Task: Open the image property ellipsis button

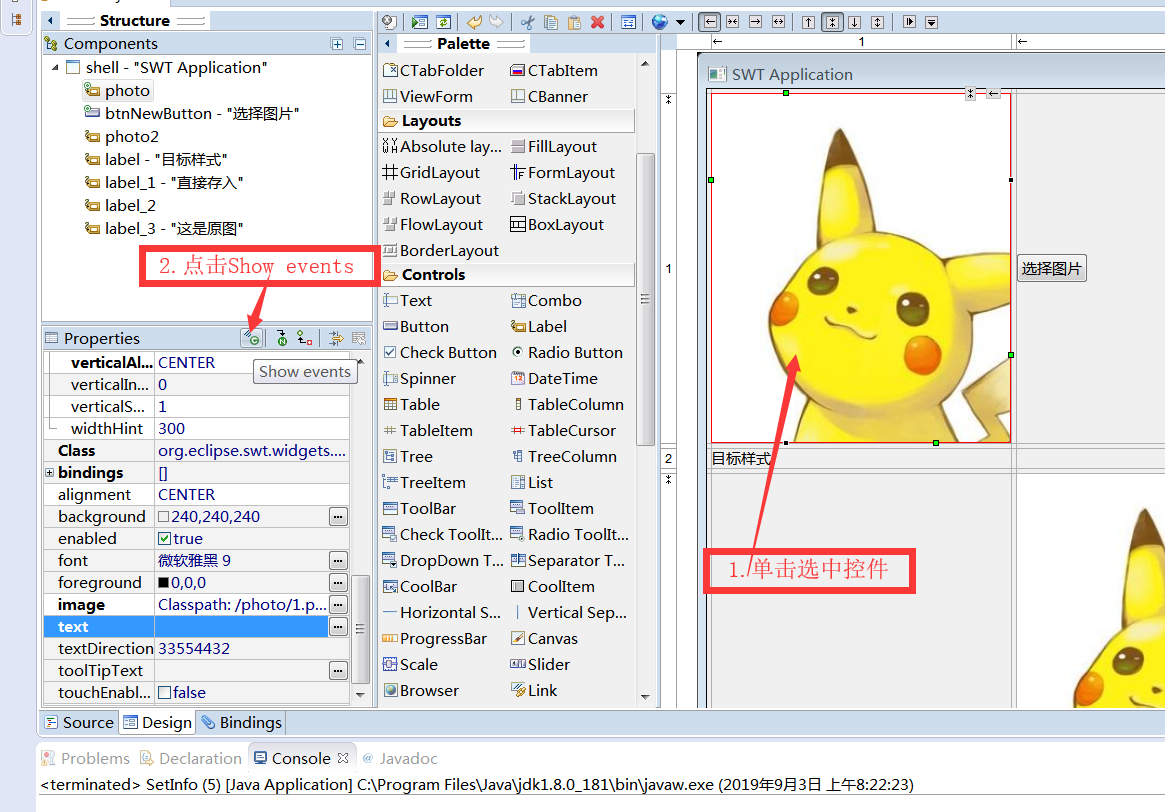Action: coord(338,605)
